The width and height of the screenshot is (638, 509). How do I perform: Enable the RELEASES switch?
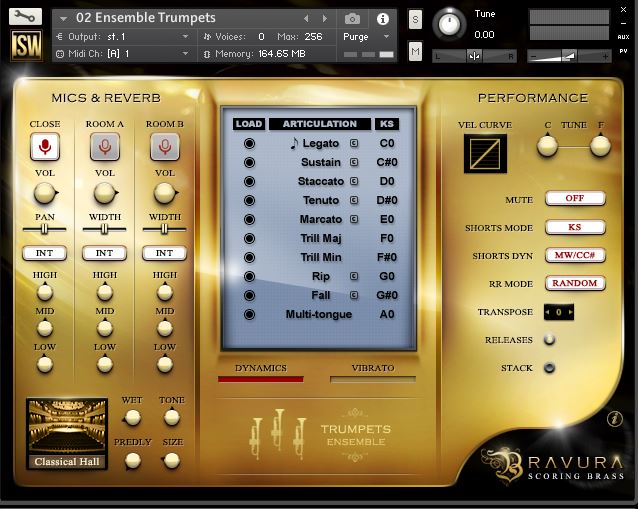(x=549, y=340)
